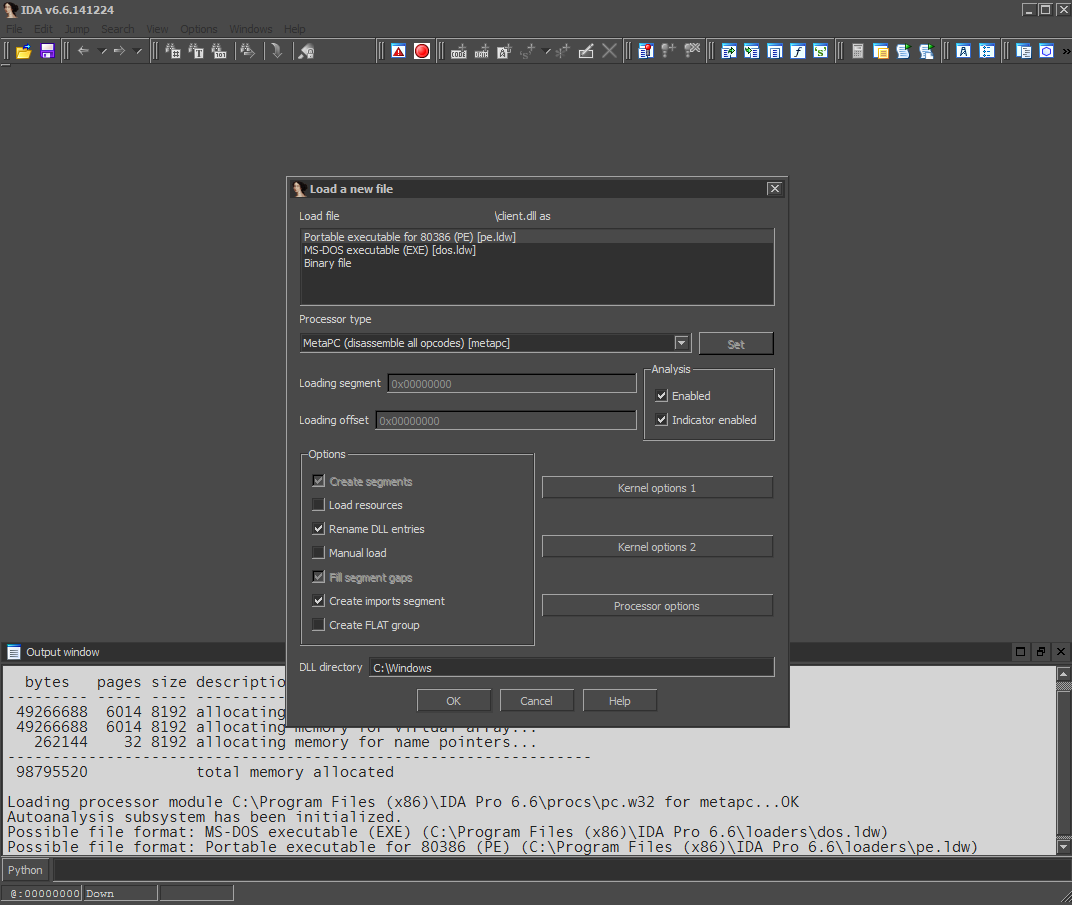Click the Jump back arrow in toolbar
Image resolution: width=1072 pixels, height=905 pixels.
[x=83, y=51]
